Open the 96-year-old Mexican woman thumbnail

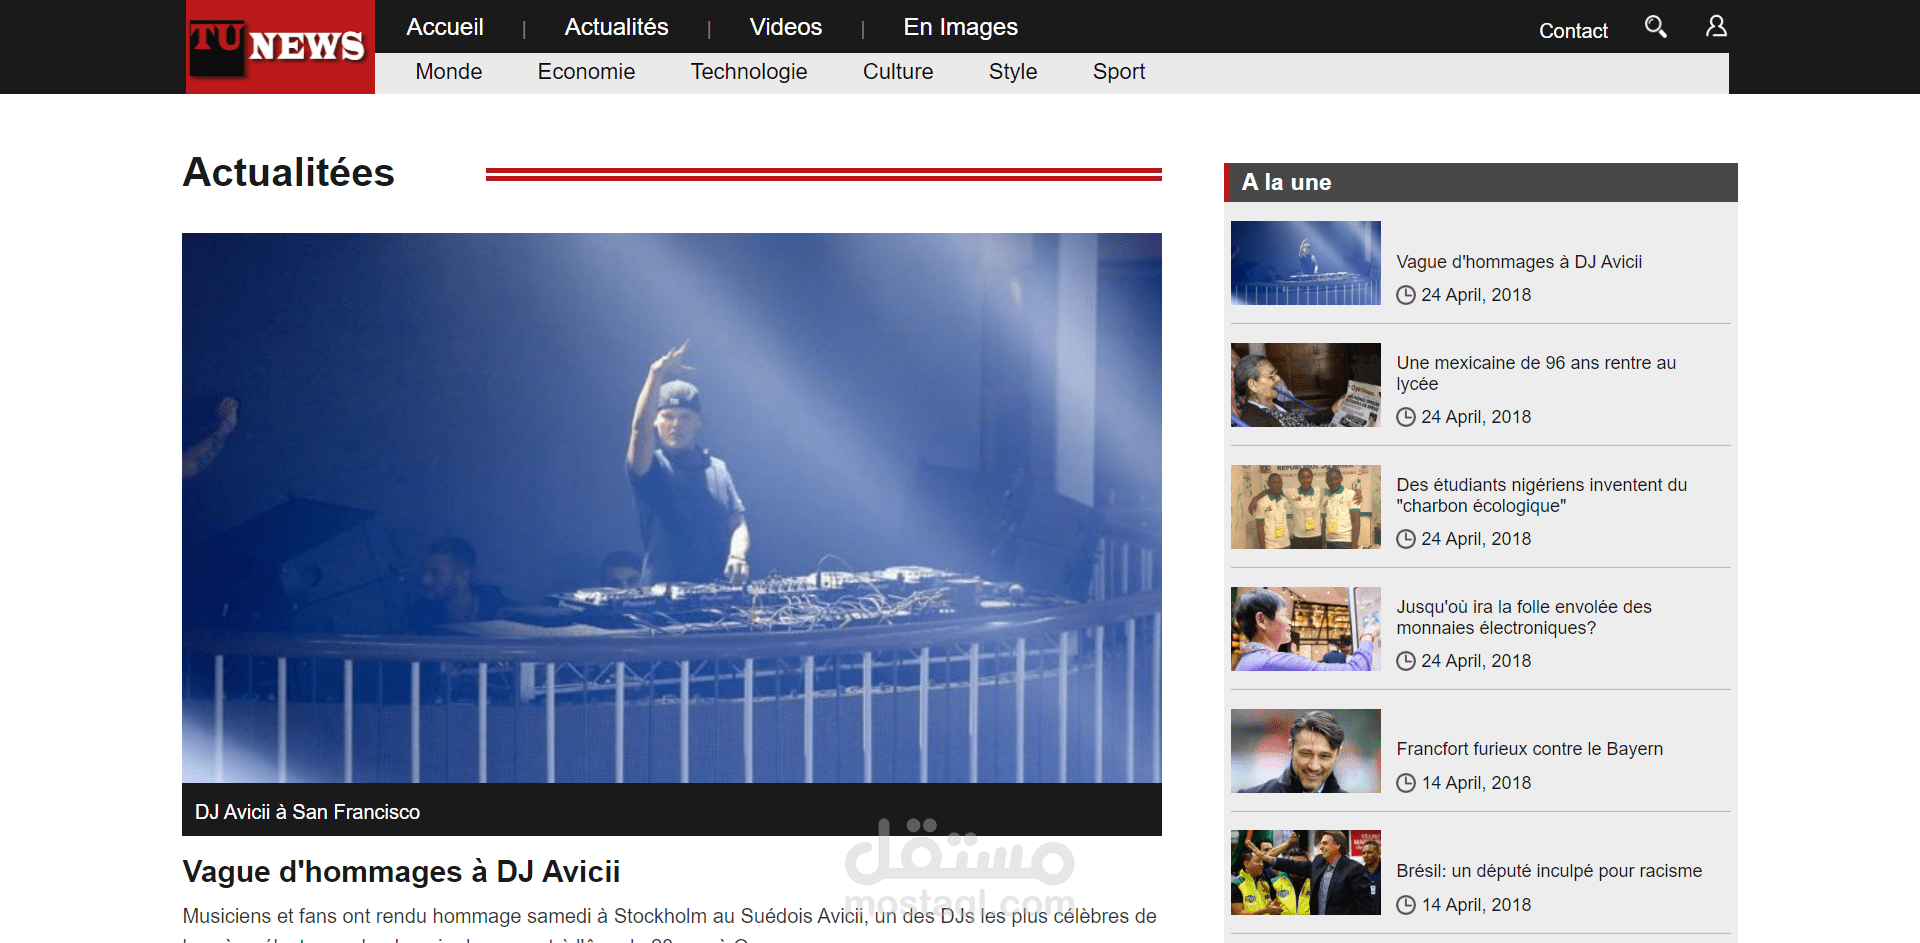pyautogui.click(x=1306, y=385)
